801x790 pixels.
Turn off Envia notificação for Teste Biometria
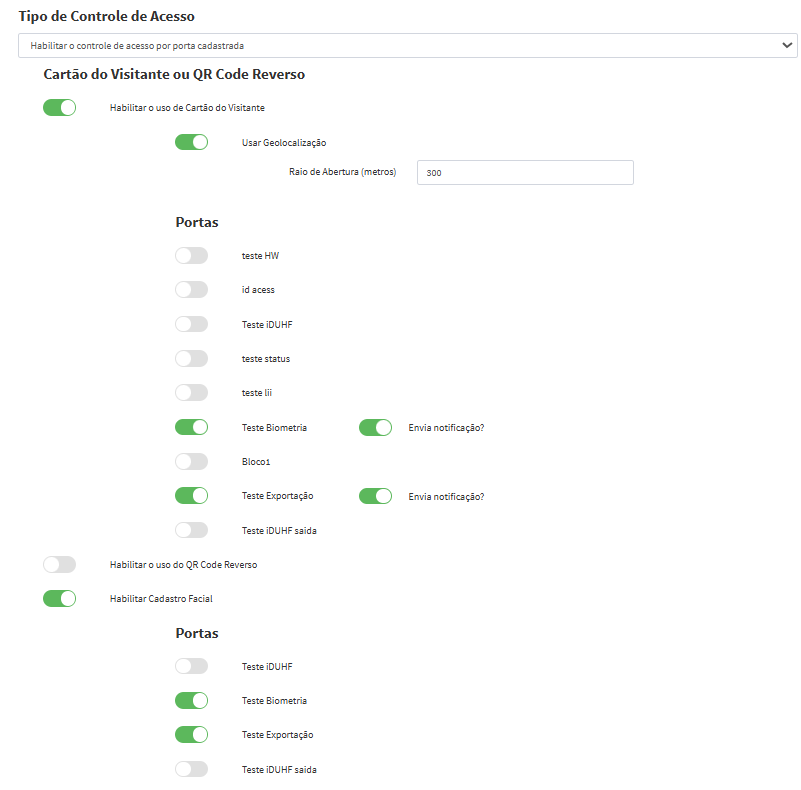375,427
